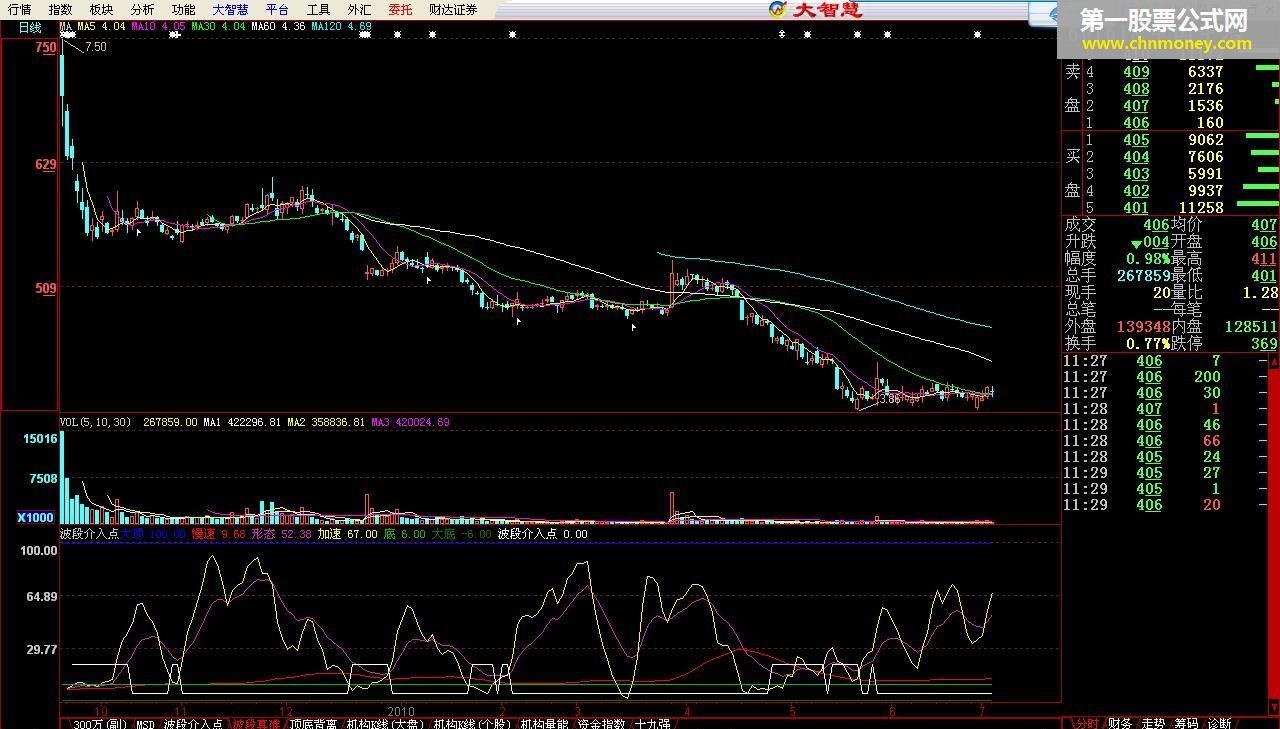Click the 7.50 high price annotation

point(96,47)
